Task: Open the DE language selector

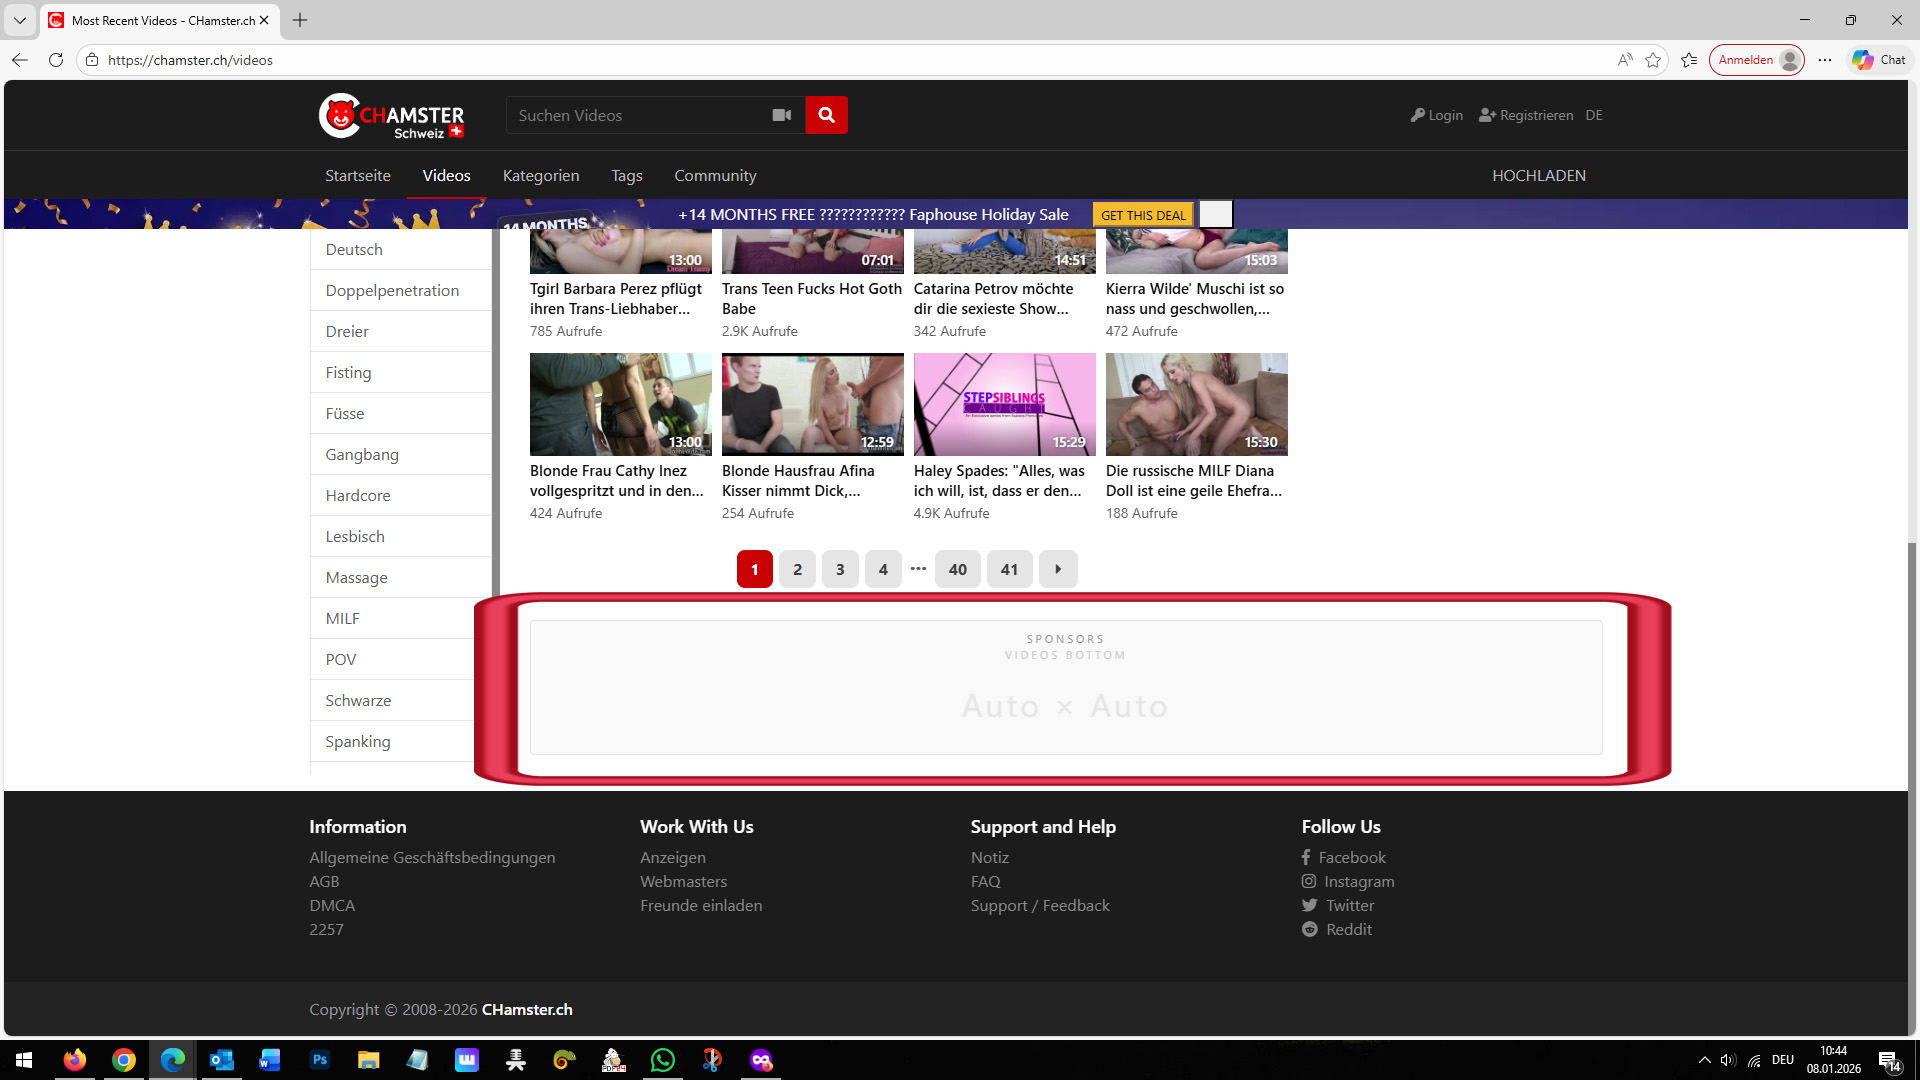Action: (1594, 115)
